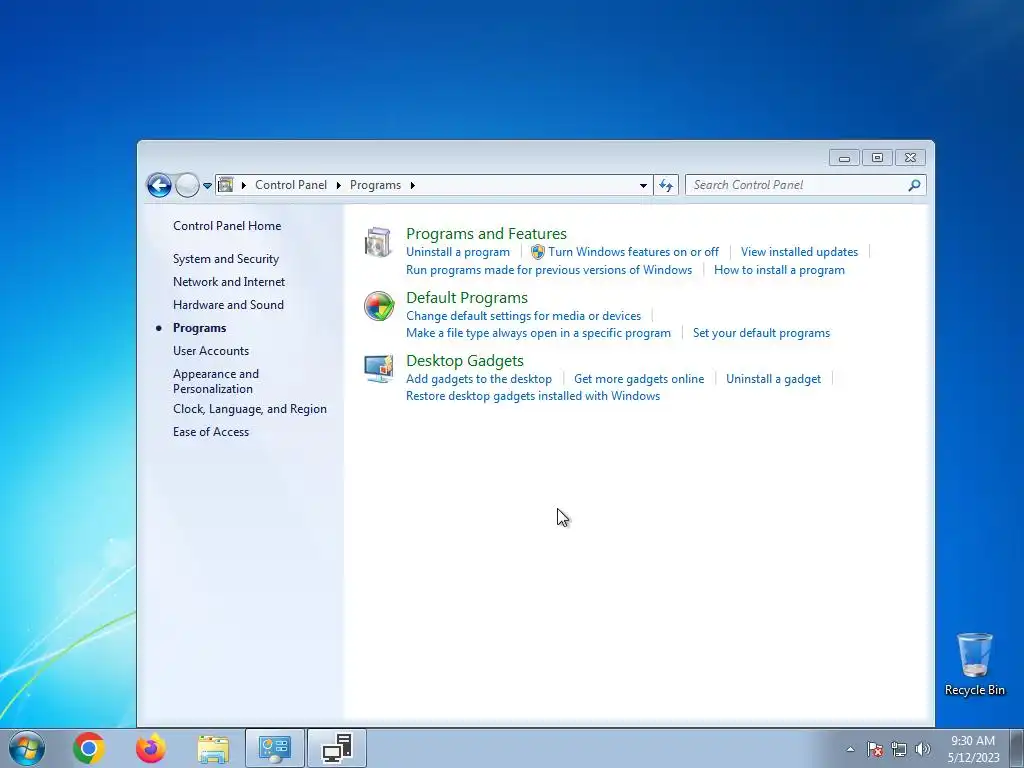Open Action Center flag icon
This screenshot has height=768, width=1024.
875,749
